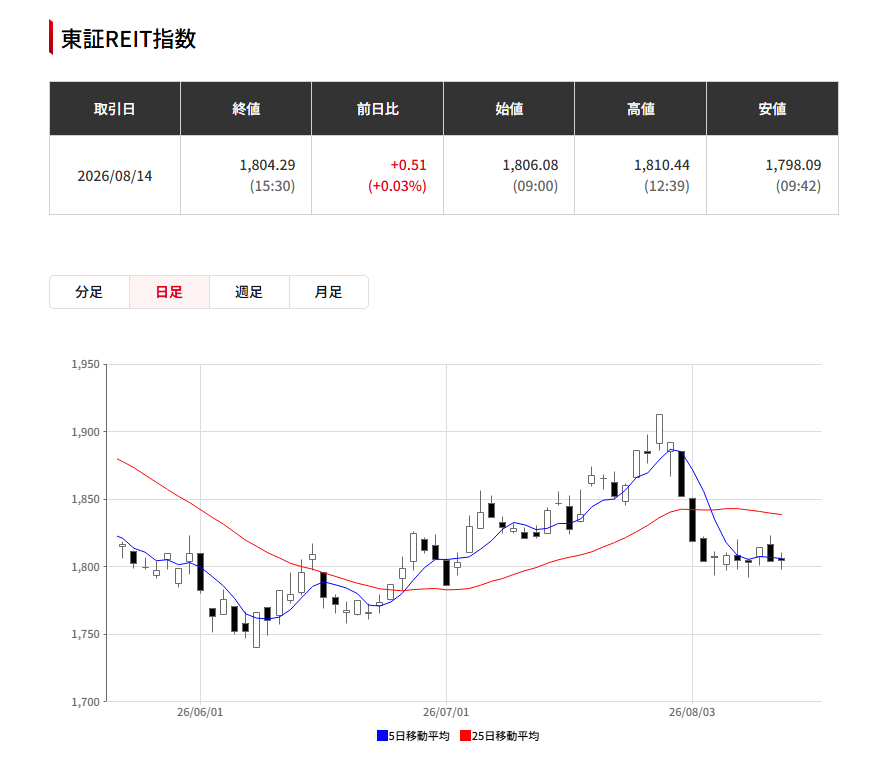Image resolution: width=880 pixels, height=767 pixels.
Task: Click the 安値 column header
Action: (772, 109)
